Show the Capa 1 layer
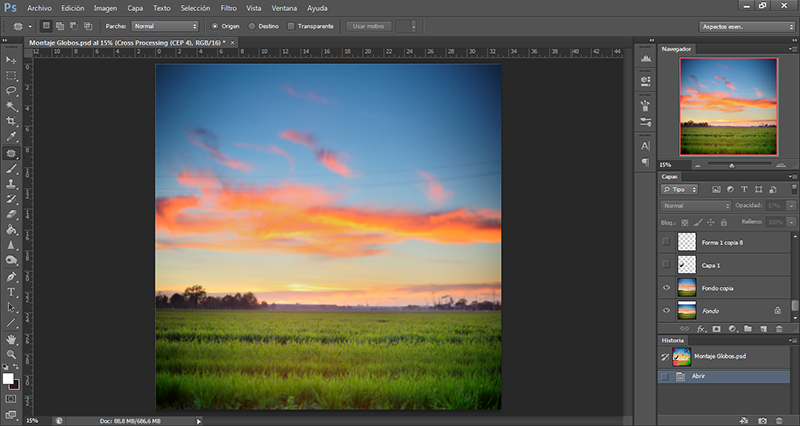The image size is (800, 426). click(x=666, y=264)
